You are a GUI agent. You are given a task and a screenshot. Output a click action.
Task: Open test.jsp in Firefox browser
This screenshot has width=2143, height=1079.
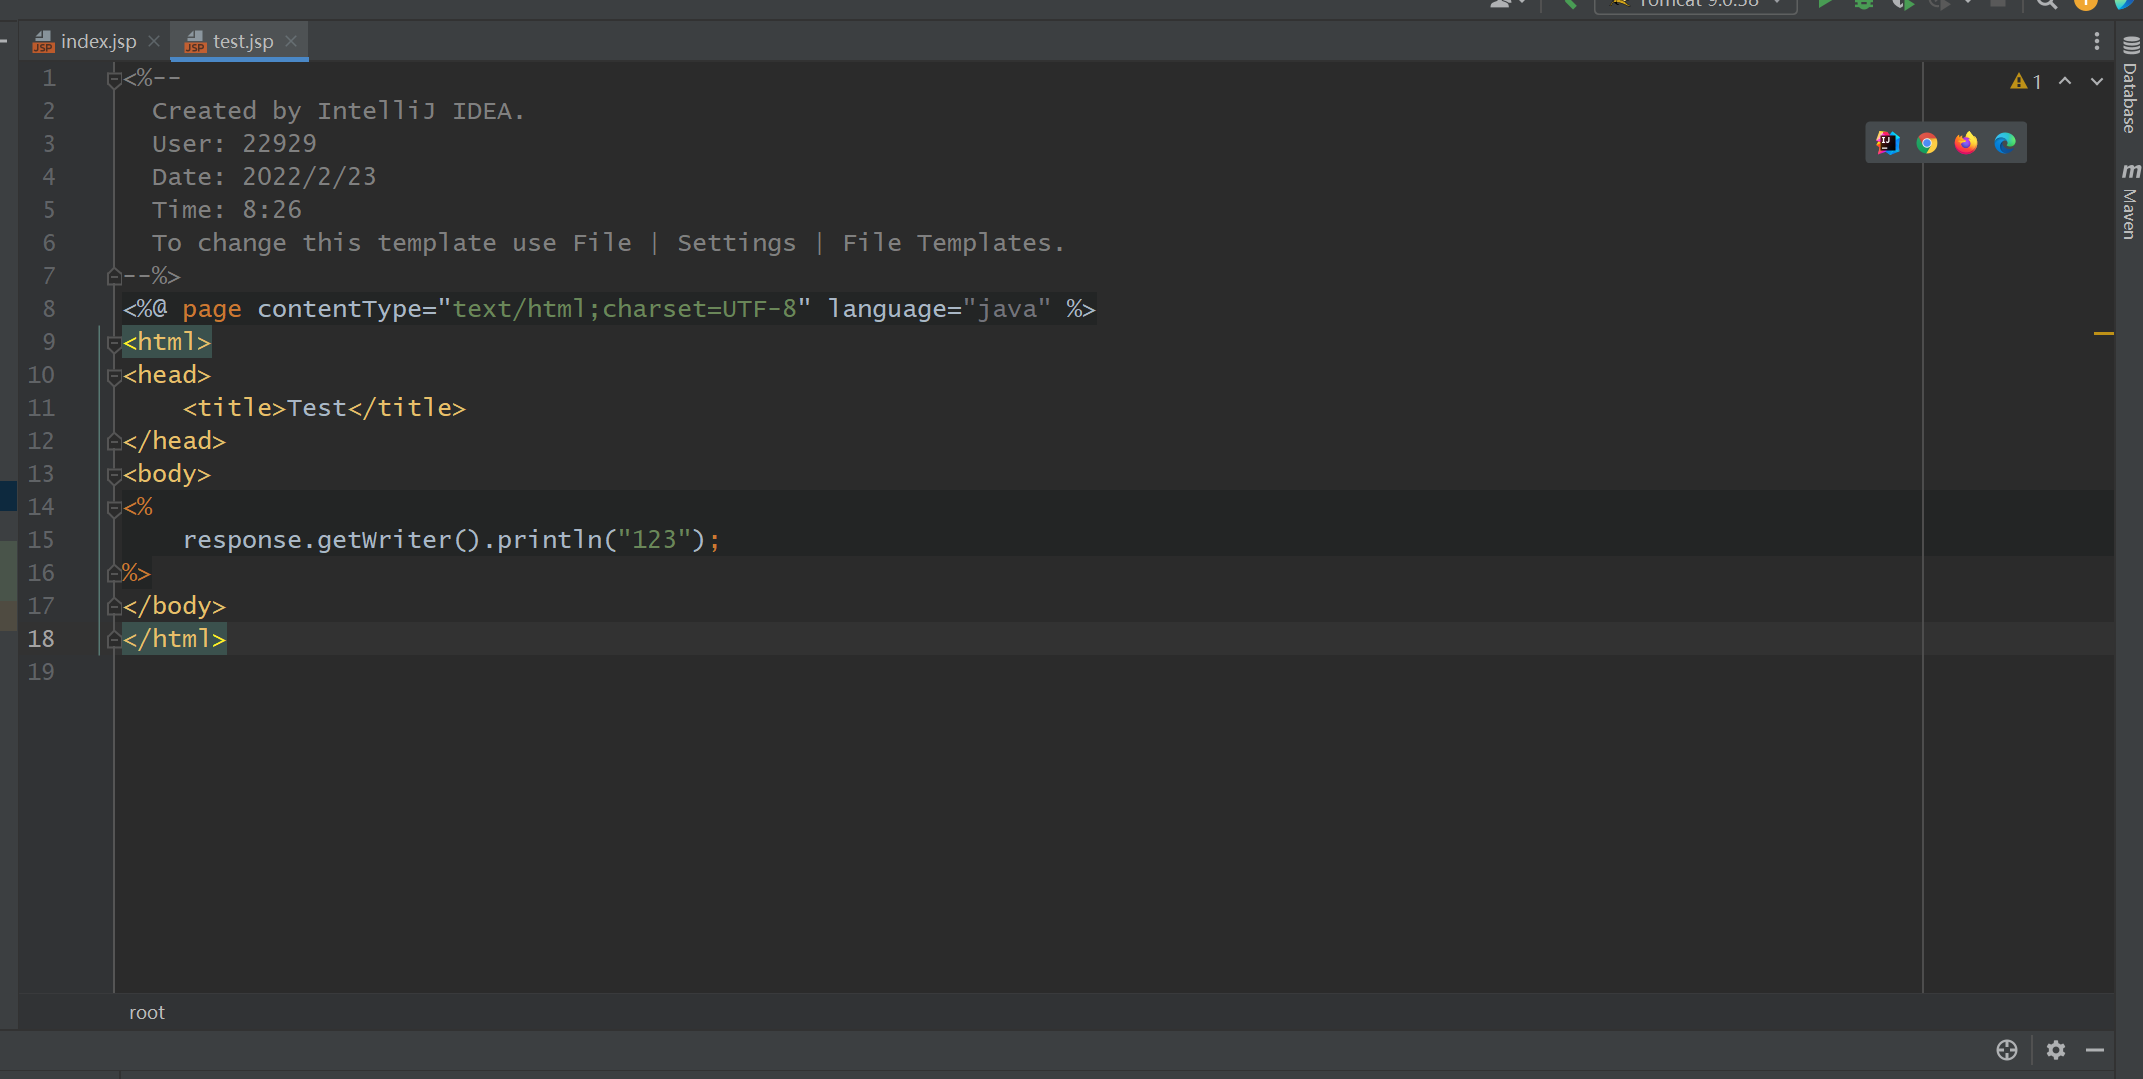pos(1966,143)
